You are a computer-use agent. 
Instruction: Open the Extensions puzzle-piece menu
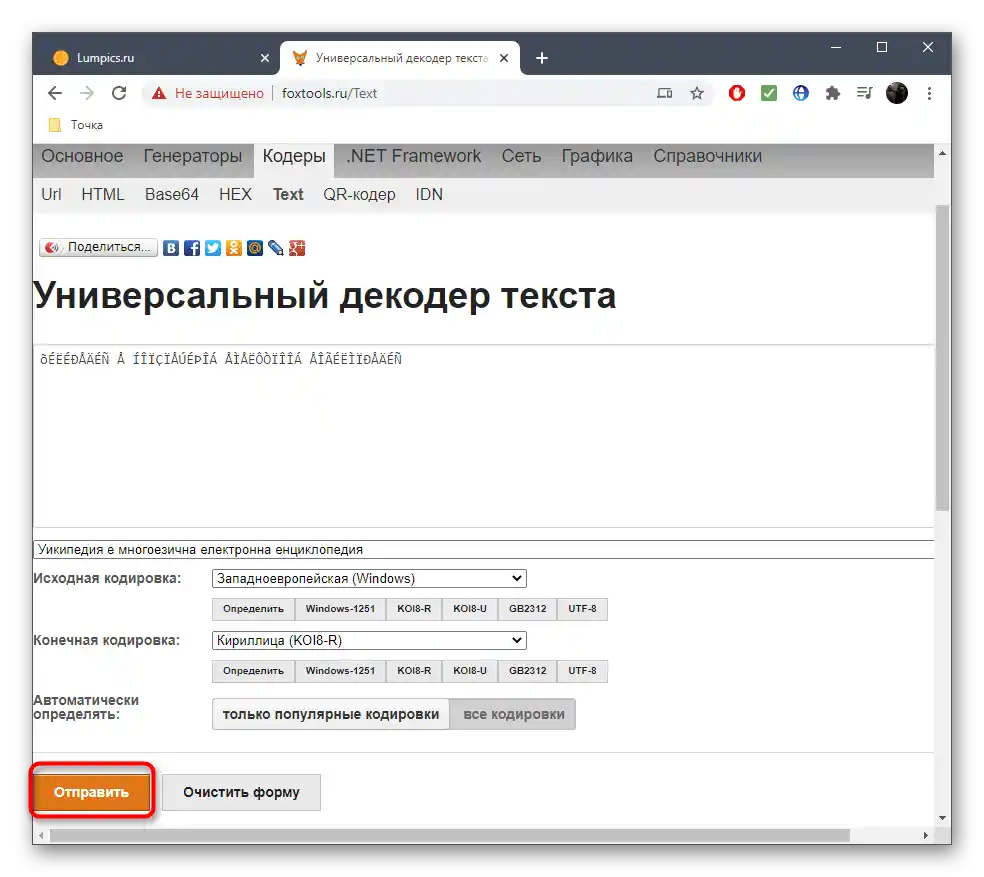pyautogui.click(x=833, y=94)
